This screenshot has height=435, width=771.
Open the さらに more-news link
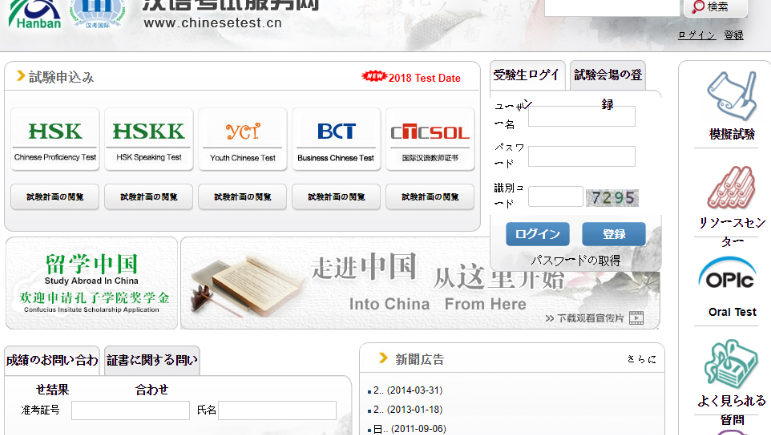(x=641, y=359)
